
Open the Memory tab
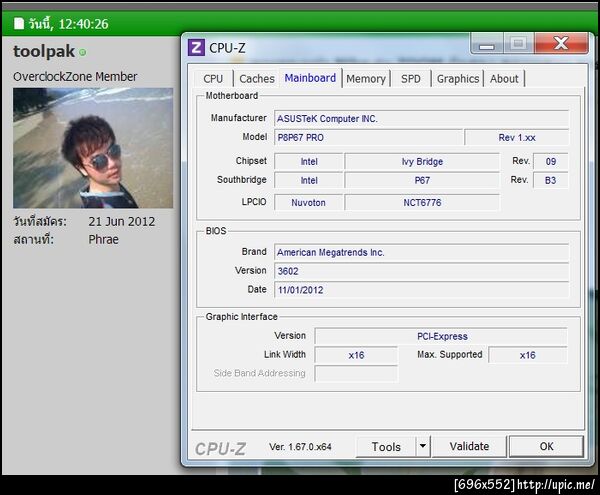(x=366, y=79)
